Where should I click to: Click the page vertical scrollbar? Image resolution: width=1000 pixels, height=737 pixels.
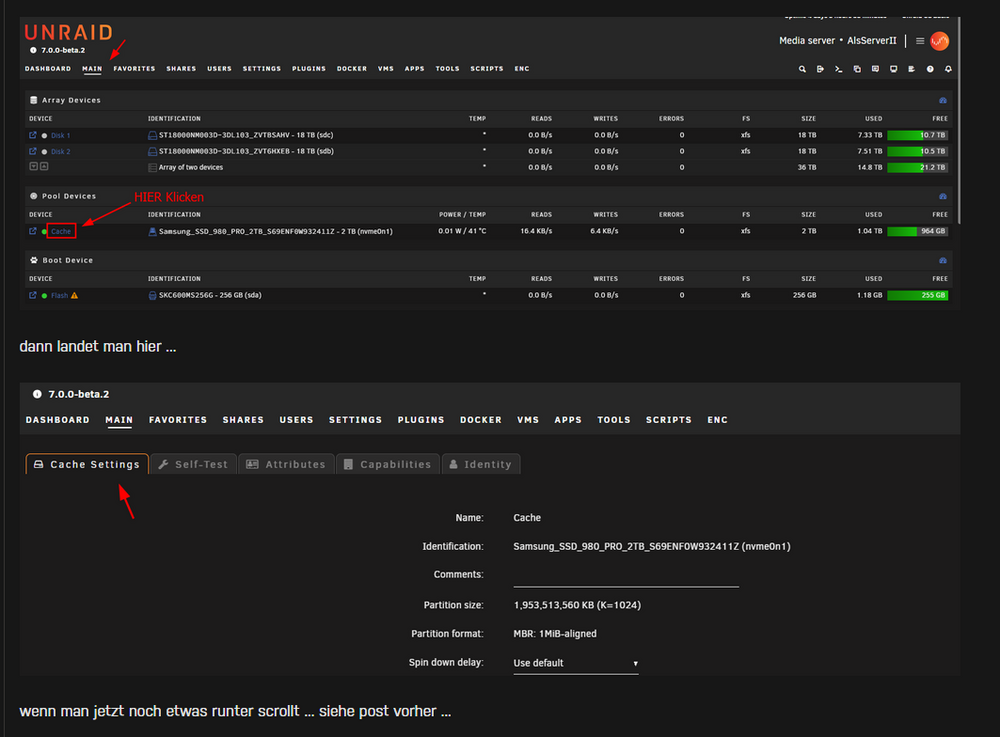click(x=959, y=121)
